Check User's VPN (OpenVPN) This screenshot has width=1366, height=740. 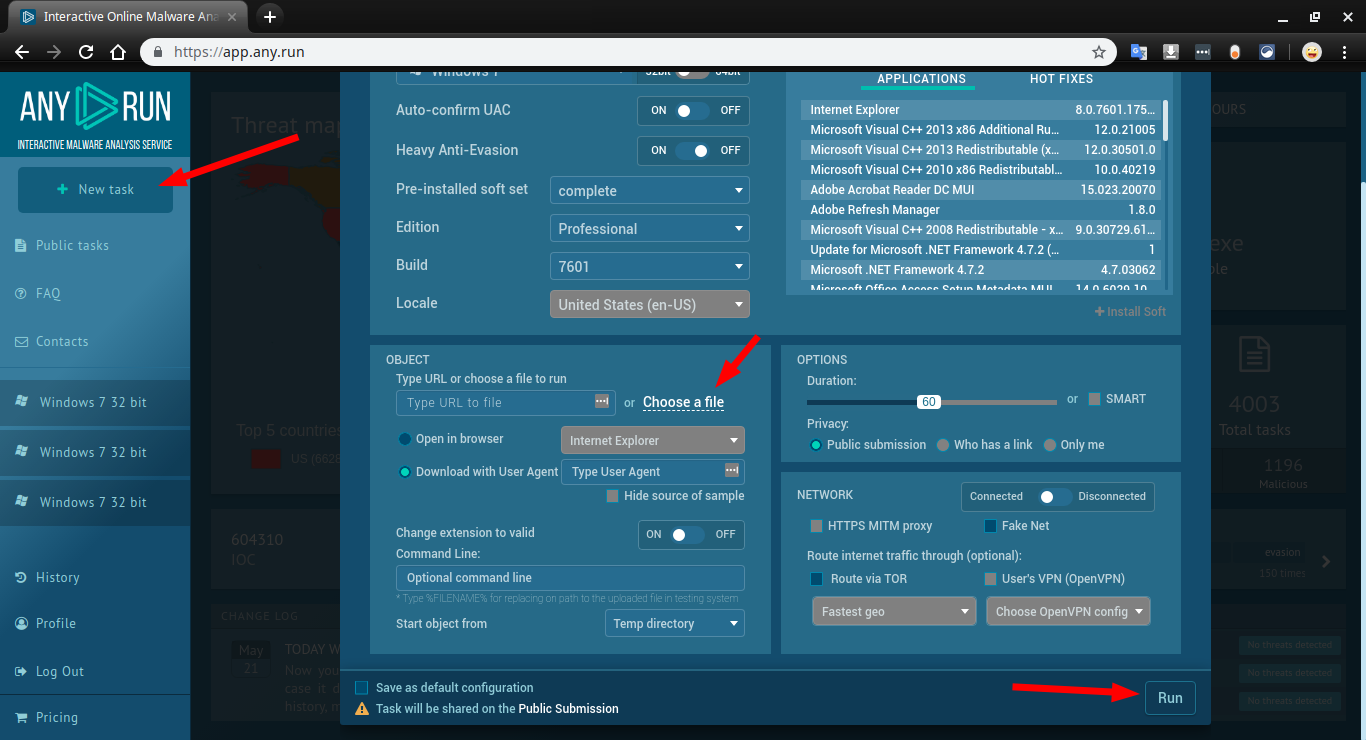991,579
